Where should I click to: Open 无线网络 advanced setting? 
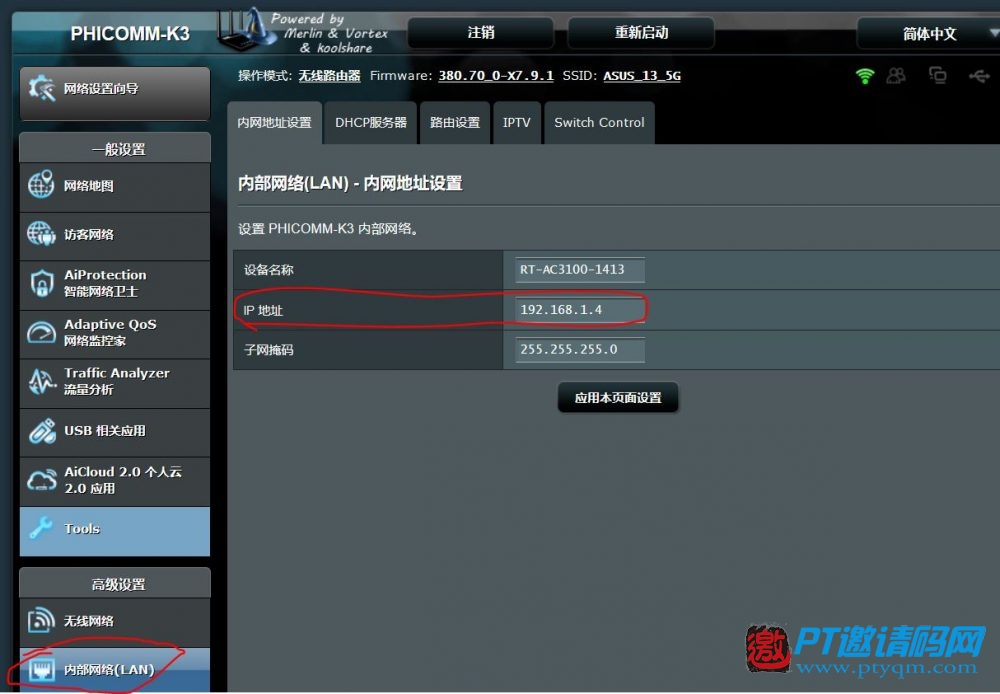(x=115, y=621)
